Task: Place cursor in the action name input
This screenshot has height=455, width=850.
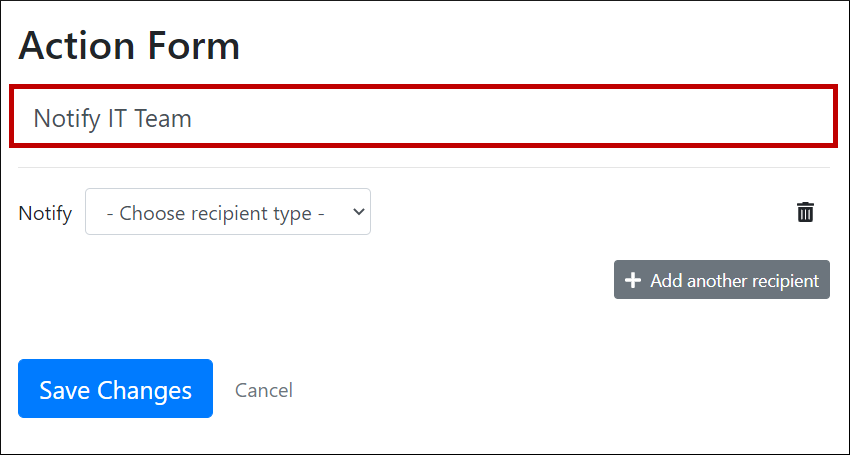Action: tap(422, 118)
